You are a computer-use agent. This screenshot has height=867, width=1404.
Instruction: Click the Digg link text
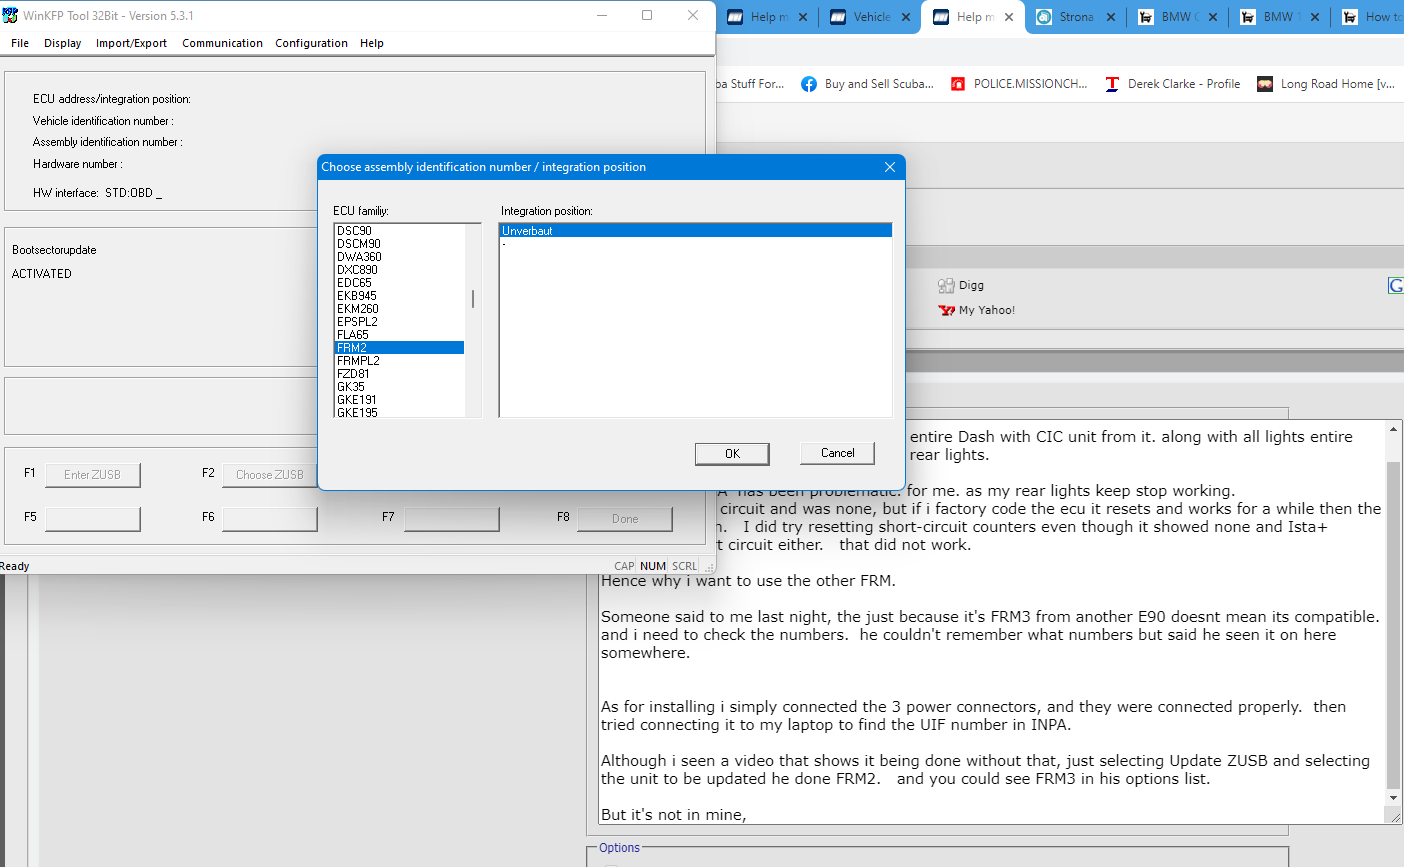click(x=971, y=285)
